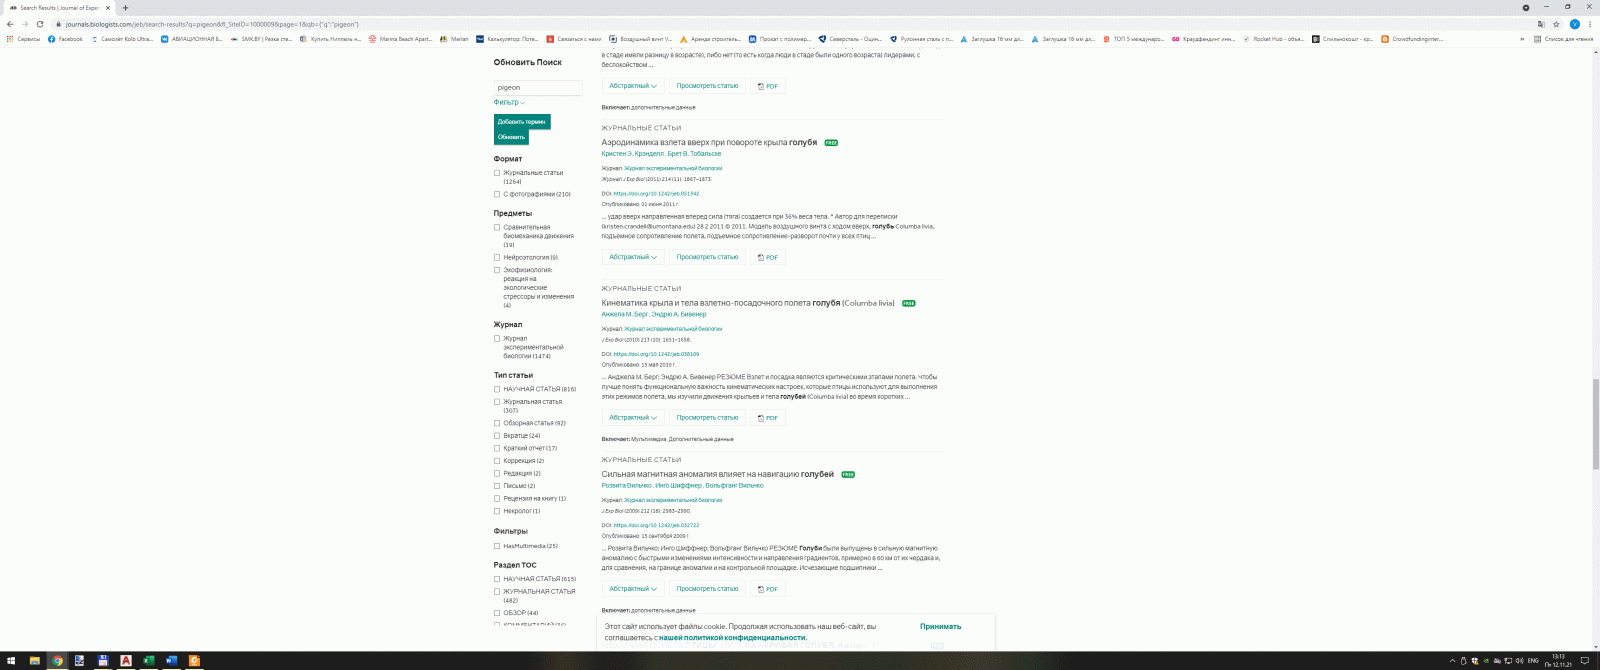Image resolution: width=1600 pixels, height=670 pixels.
Task: Open Excel from the taskbar
Action: click(148, 661)
